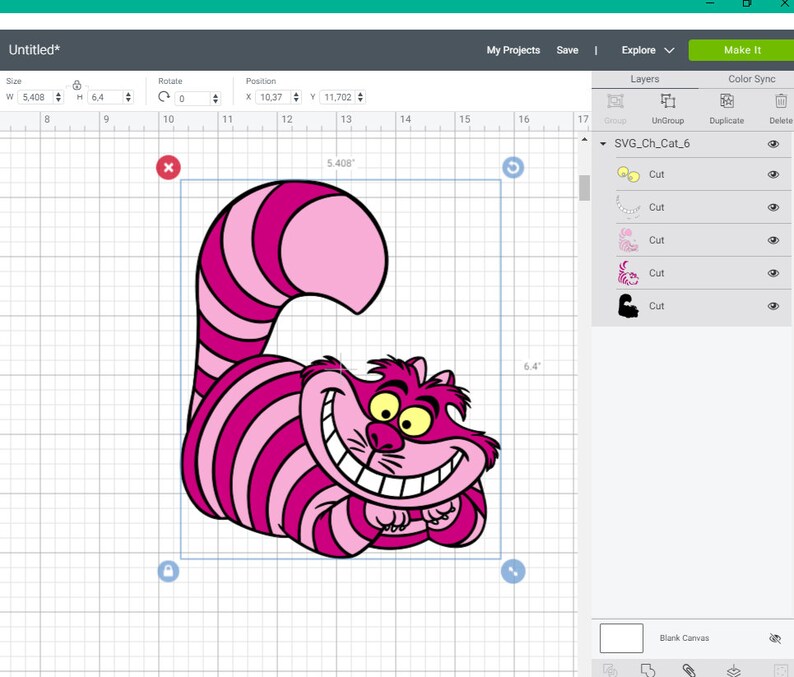
Task: Hide the light pink Cut layer
Action: point(773,241)
